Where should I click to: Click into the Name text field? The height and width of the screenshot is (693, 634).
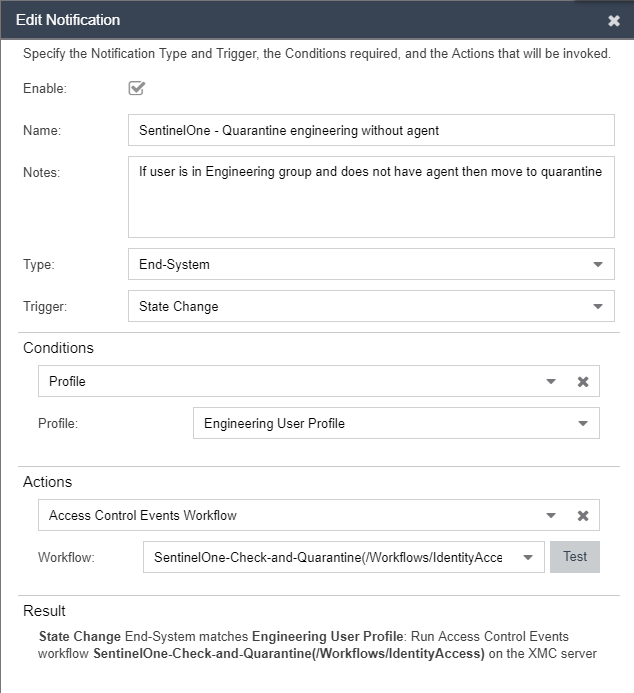pos(370,130)
